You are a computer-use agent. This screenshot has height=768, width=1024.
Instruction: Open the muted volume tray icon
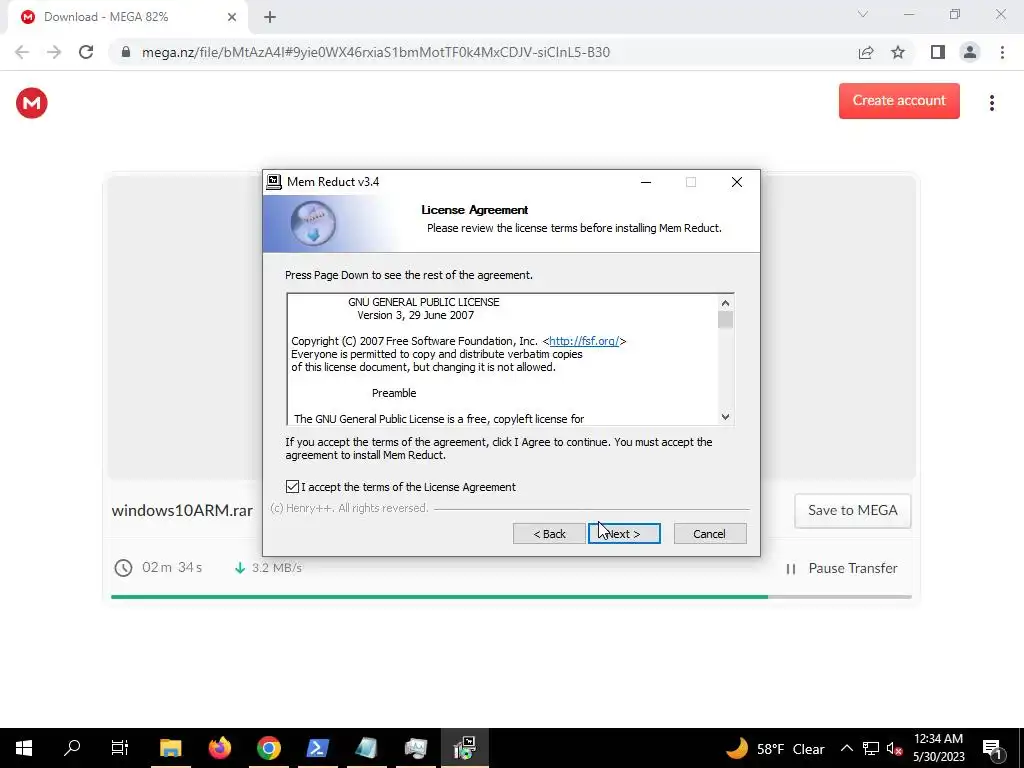tap(895, 749)
